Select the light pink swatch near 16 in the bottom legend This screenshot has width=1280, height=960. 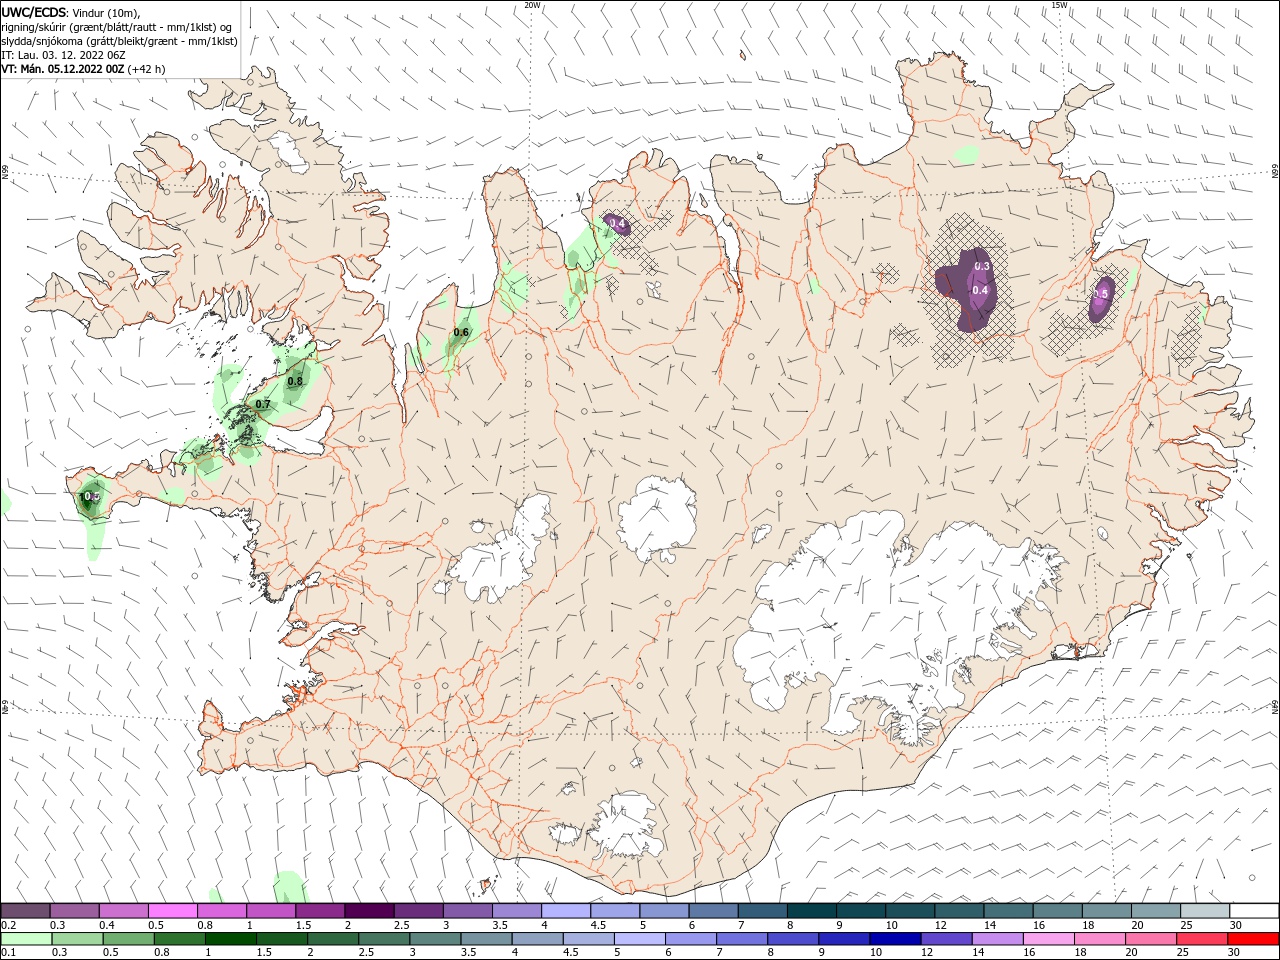click(x=1048, y=939)
